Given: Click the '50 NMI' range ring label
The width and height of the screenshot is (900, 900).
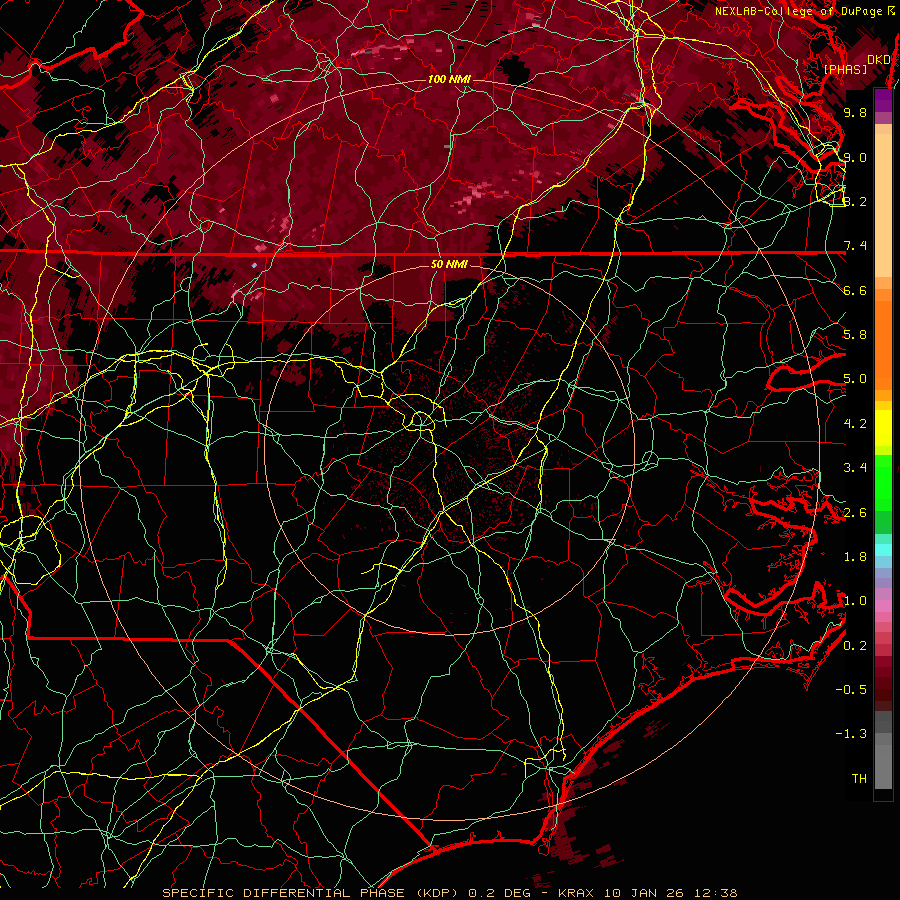Looking at the screenshot, I should [449, 264].
